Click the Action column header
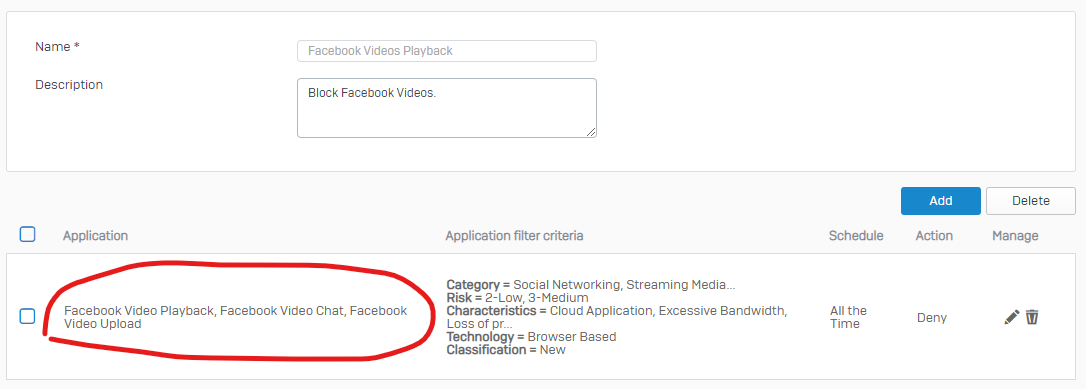Image resolution: width=1086 pixels, height=389 pixels. coord(934,235)
